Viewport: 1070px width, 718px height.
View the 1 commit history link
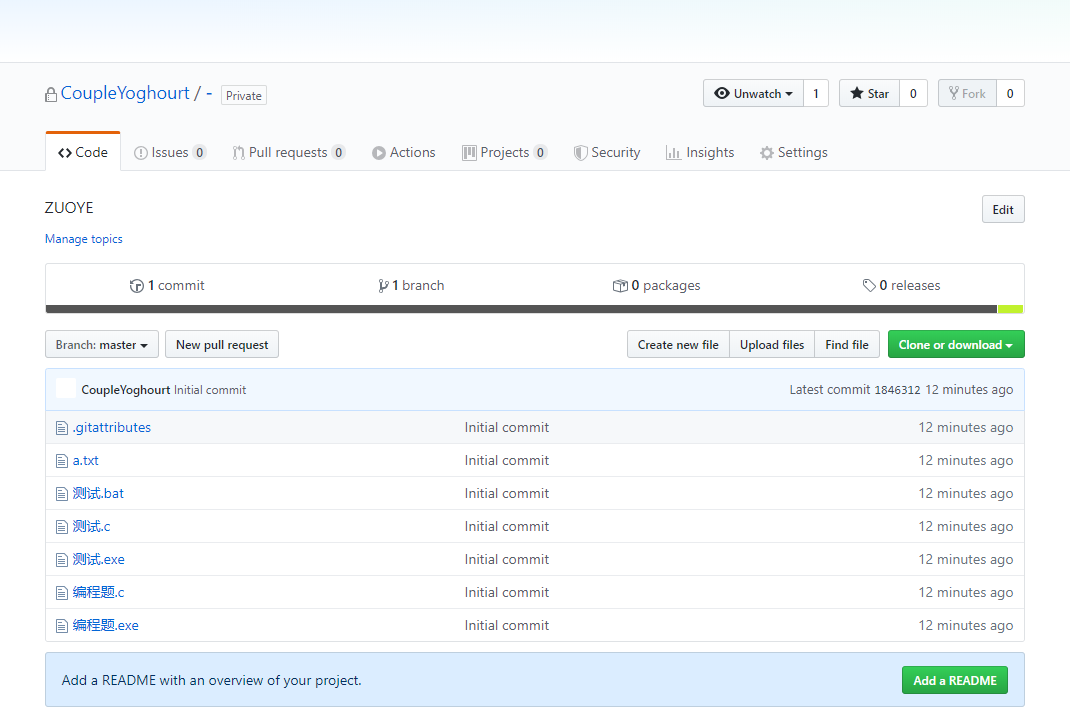click(167, 285)
